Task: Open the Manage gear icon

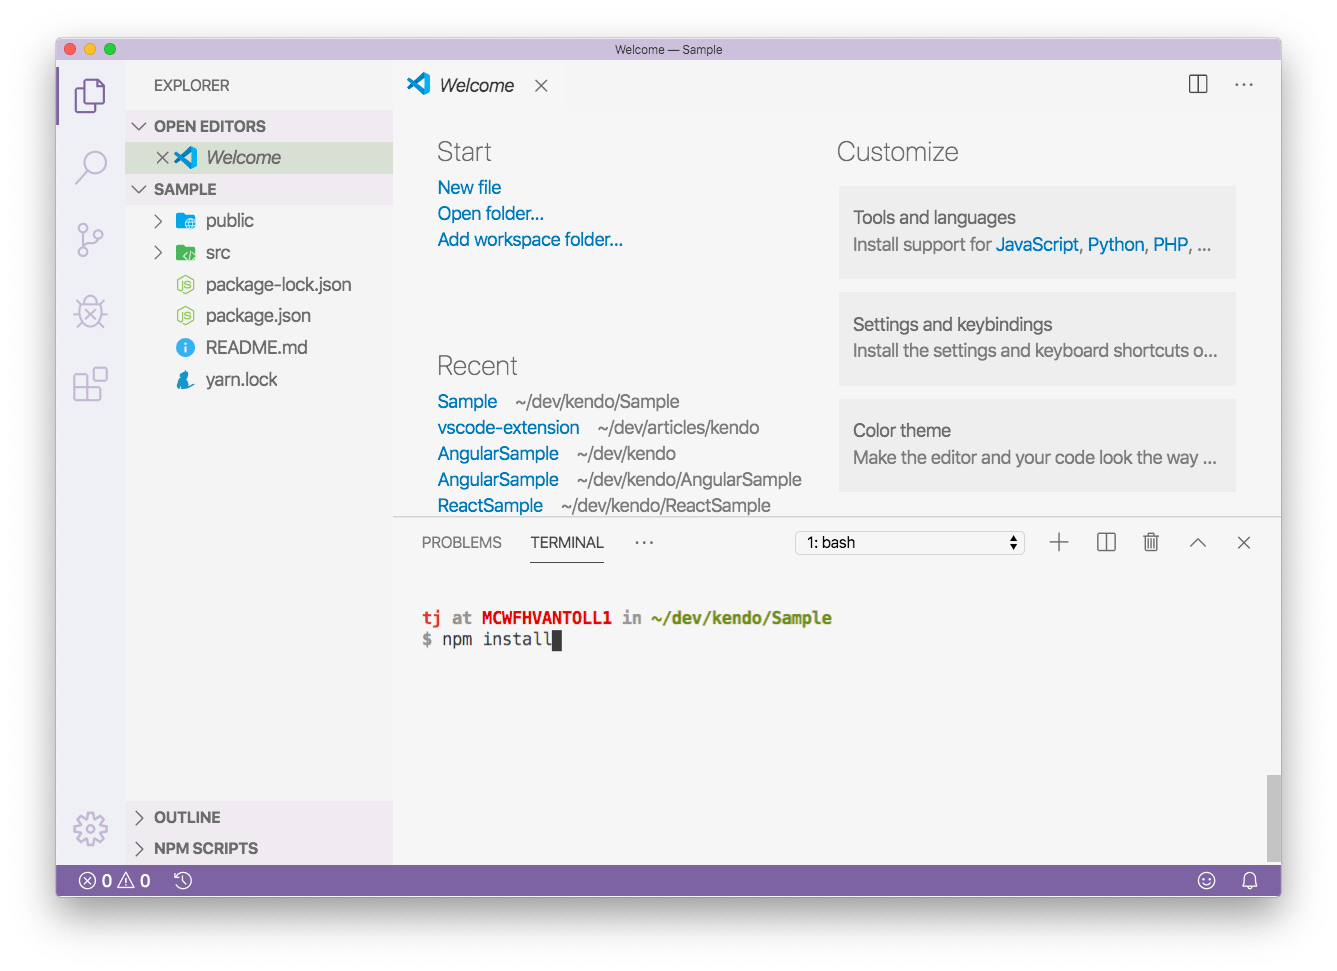Action: click(90, 828)
